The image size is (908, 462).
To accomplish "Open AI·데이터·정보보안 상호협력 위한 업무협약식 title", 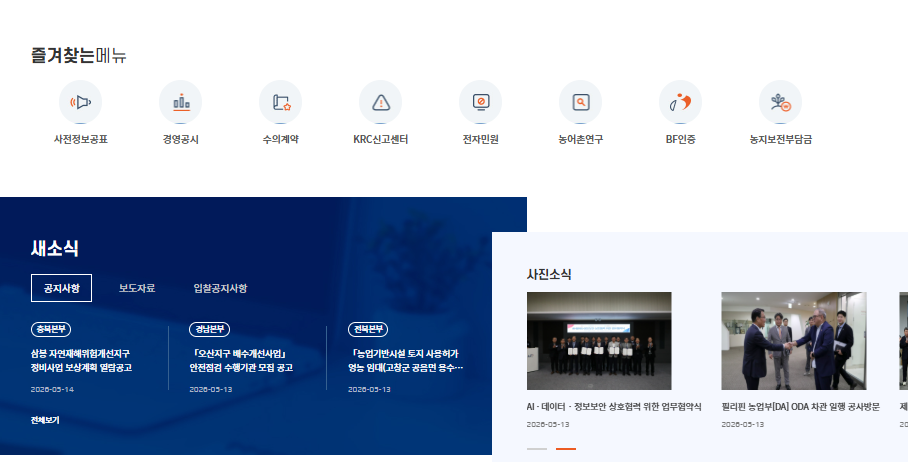I will [x=614, y=407].
